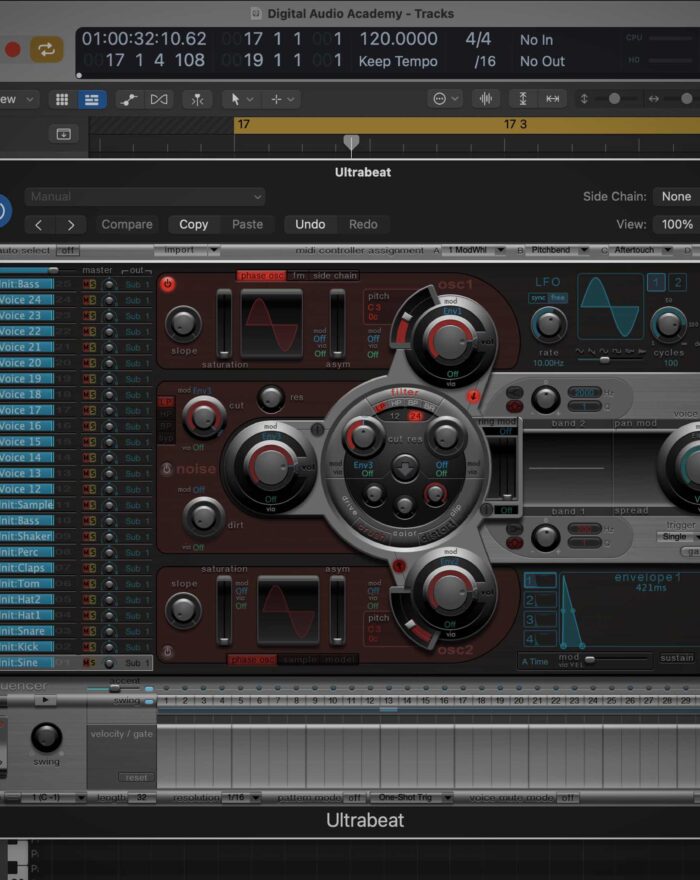Toggle the yellow Cycle loop button
The image size is (700, 880).
(47, 49)
